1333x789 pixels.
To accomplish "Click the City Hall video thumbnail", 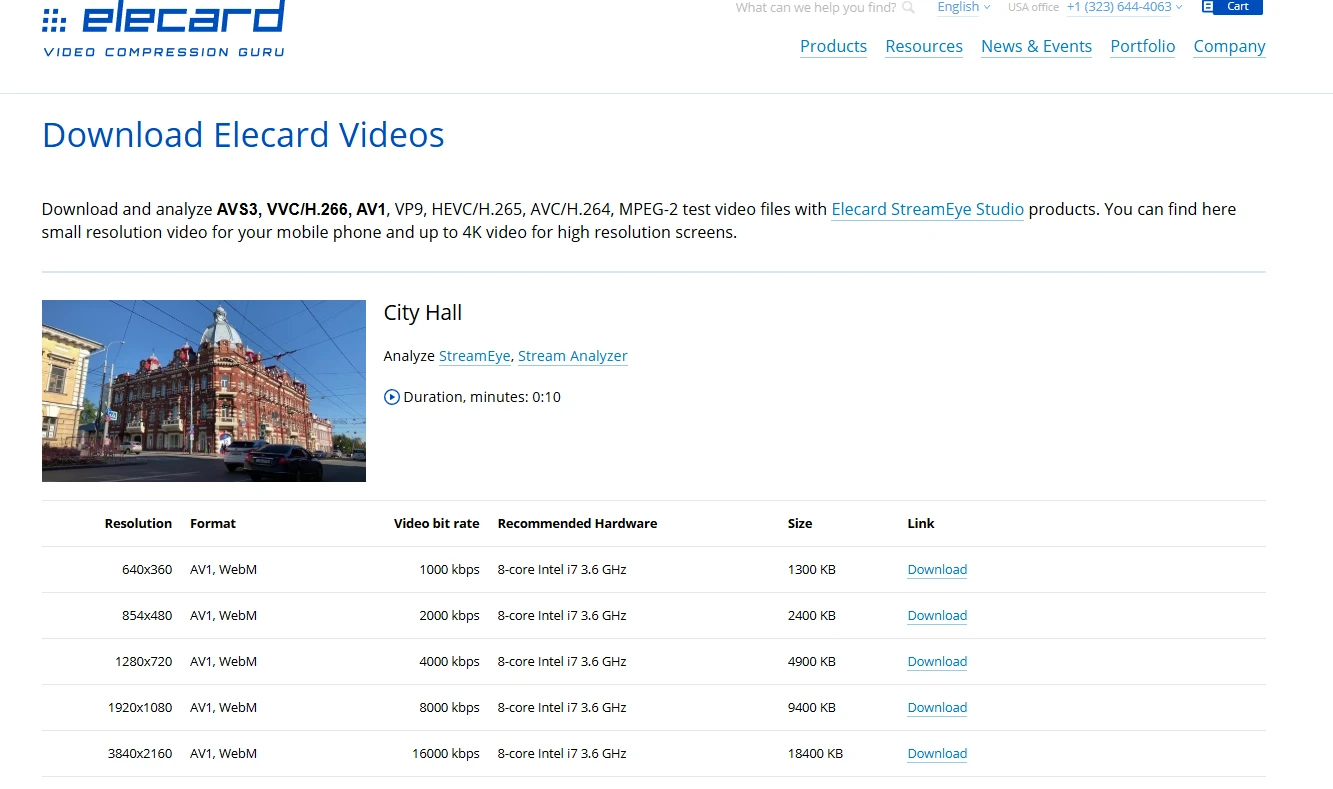I will [204, 391].
